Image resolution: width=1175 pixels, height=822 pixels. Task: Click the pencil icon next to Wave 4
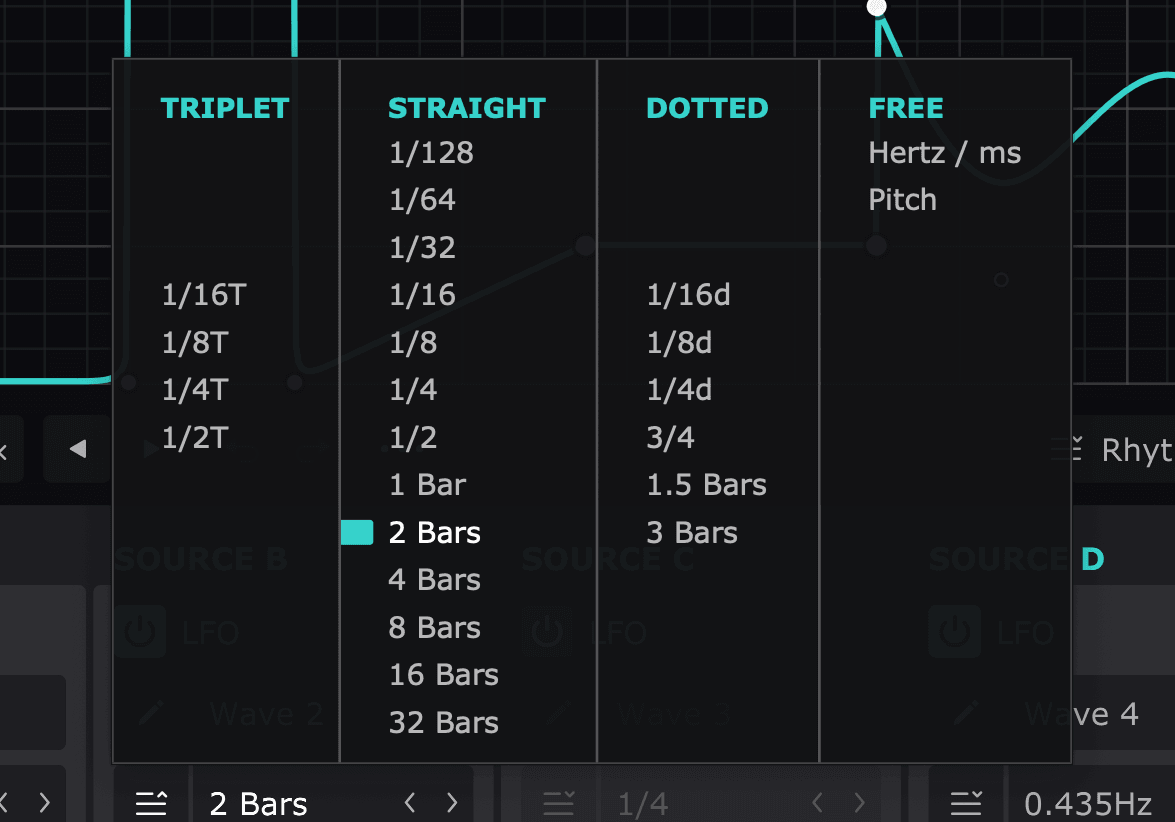point(964,713)
